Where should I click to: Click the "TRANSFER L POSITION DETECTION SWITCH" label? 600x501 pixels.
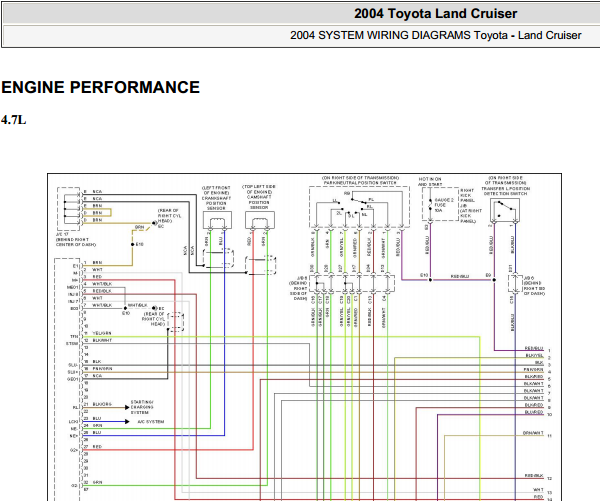505,191
